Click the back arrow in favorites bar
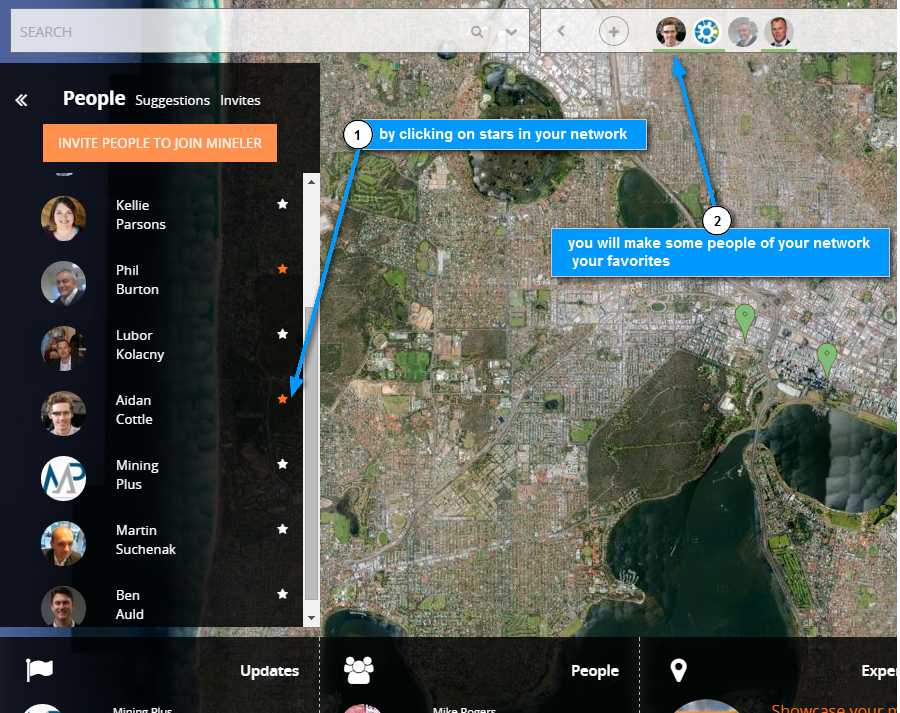The width and height of the screenshot is (900, 713). click(561, 32)
